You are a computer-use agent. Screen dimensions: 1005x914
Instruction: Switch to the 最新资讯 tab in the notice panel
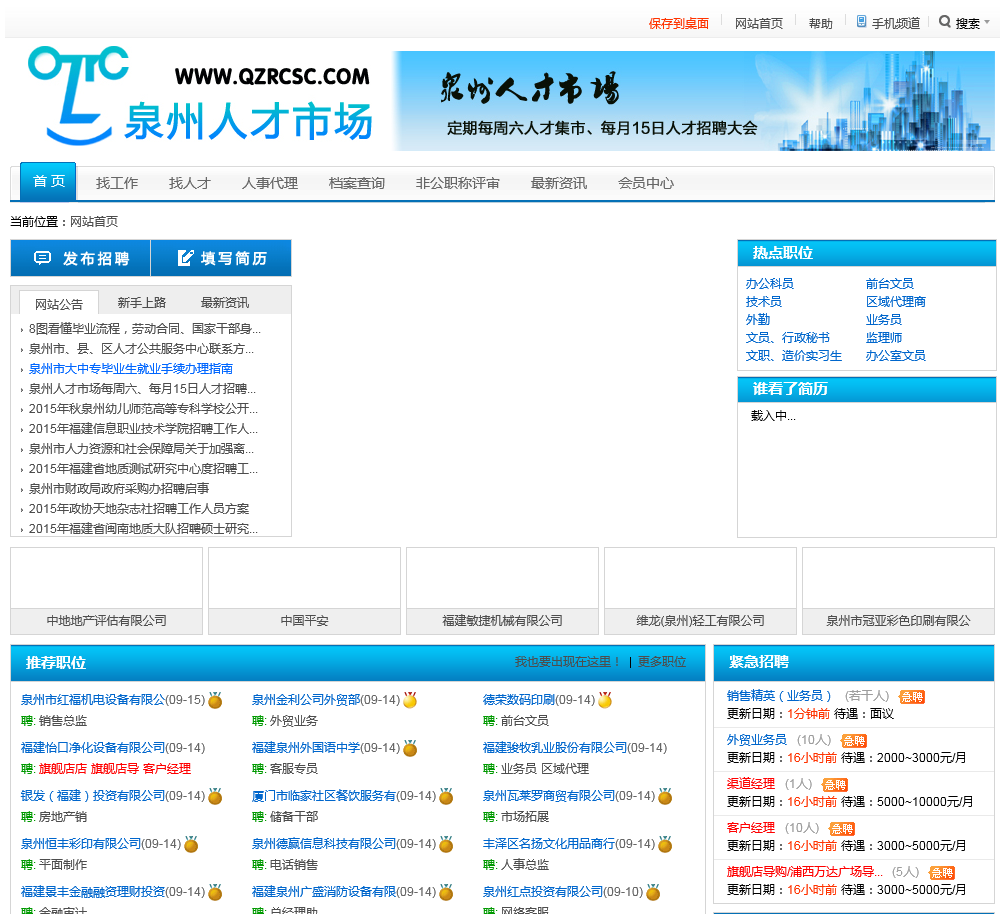click(x=225, y=303)
